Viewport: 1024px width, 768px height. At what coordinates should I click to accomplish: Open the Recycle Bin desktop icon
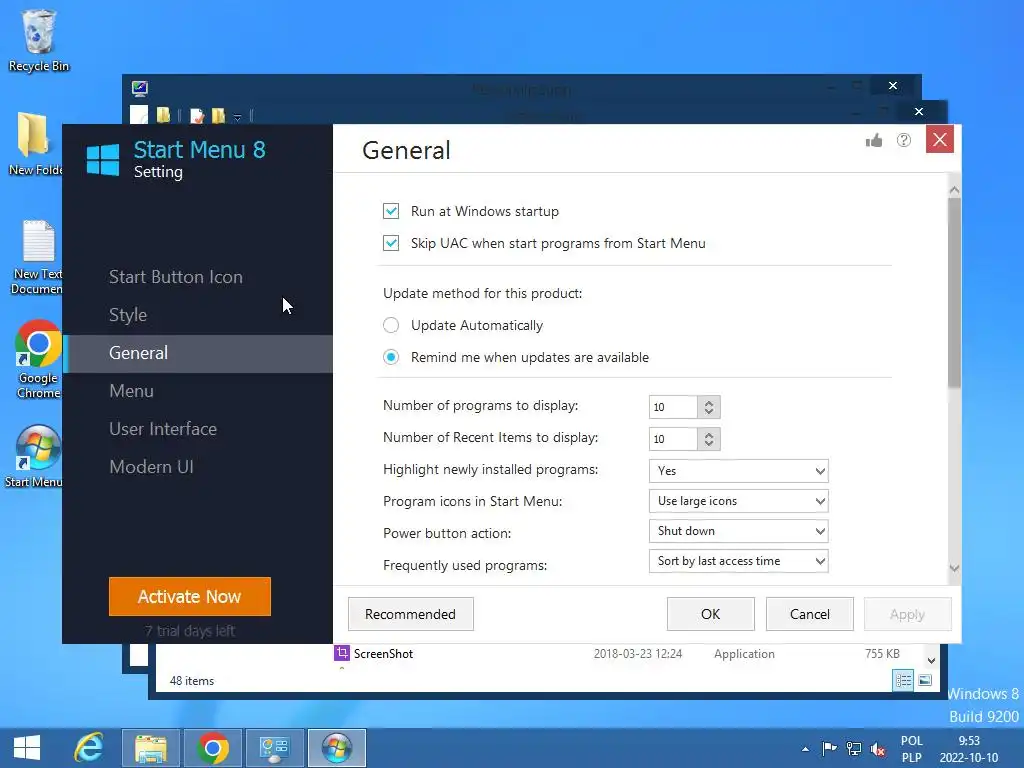pyautogui.click(x=38, y=40)
